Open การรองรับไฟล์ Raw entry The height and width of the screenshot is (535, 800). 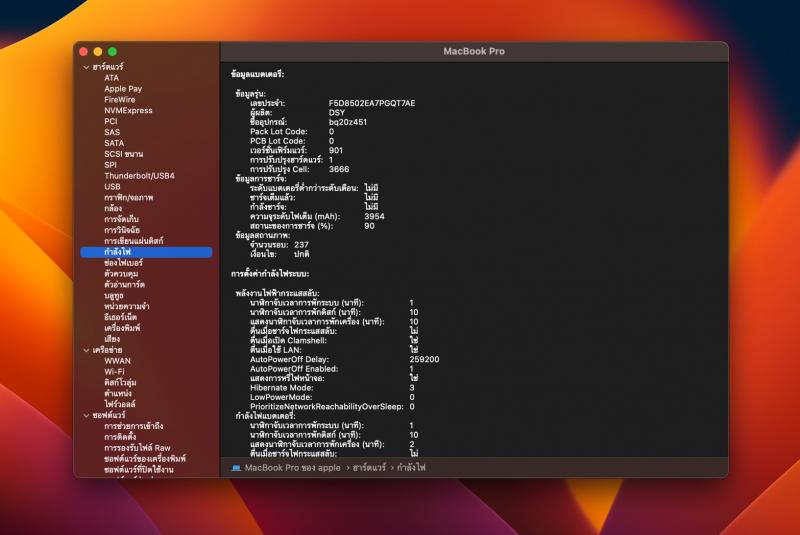coord(137,448)
